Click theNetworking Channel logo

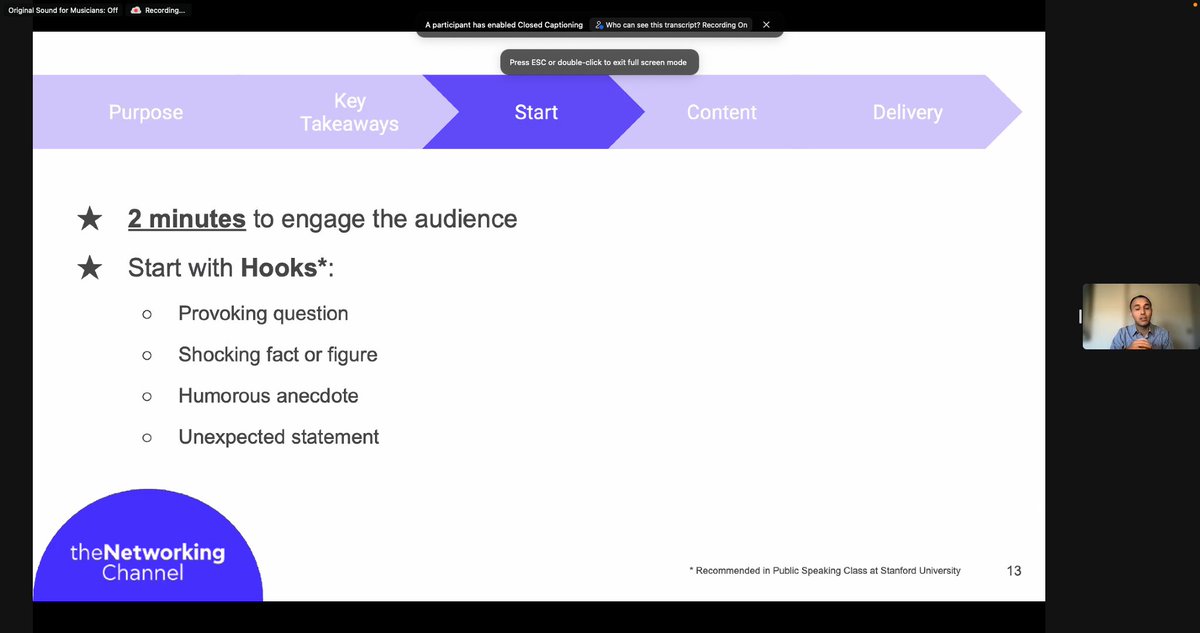click(x=148, y=546)
